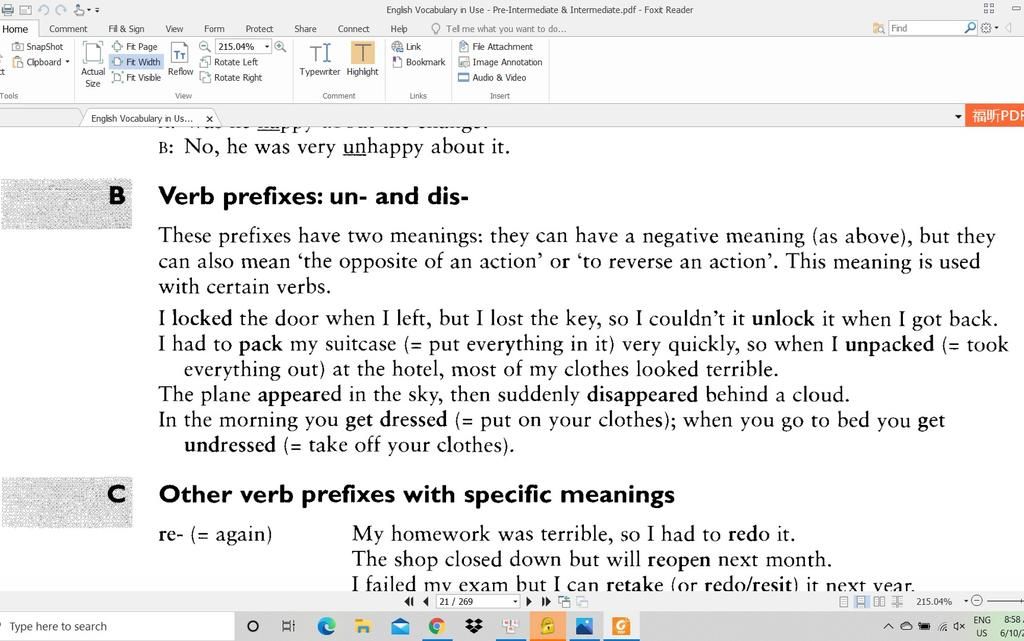The height and width of the screenshot is (641, 1024).
Task: Click File Attachment
Action: pos(496,46)
